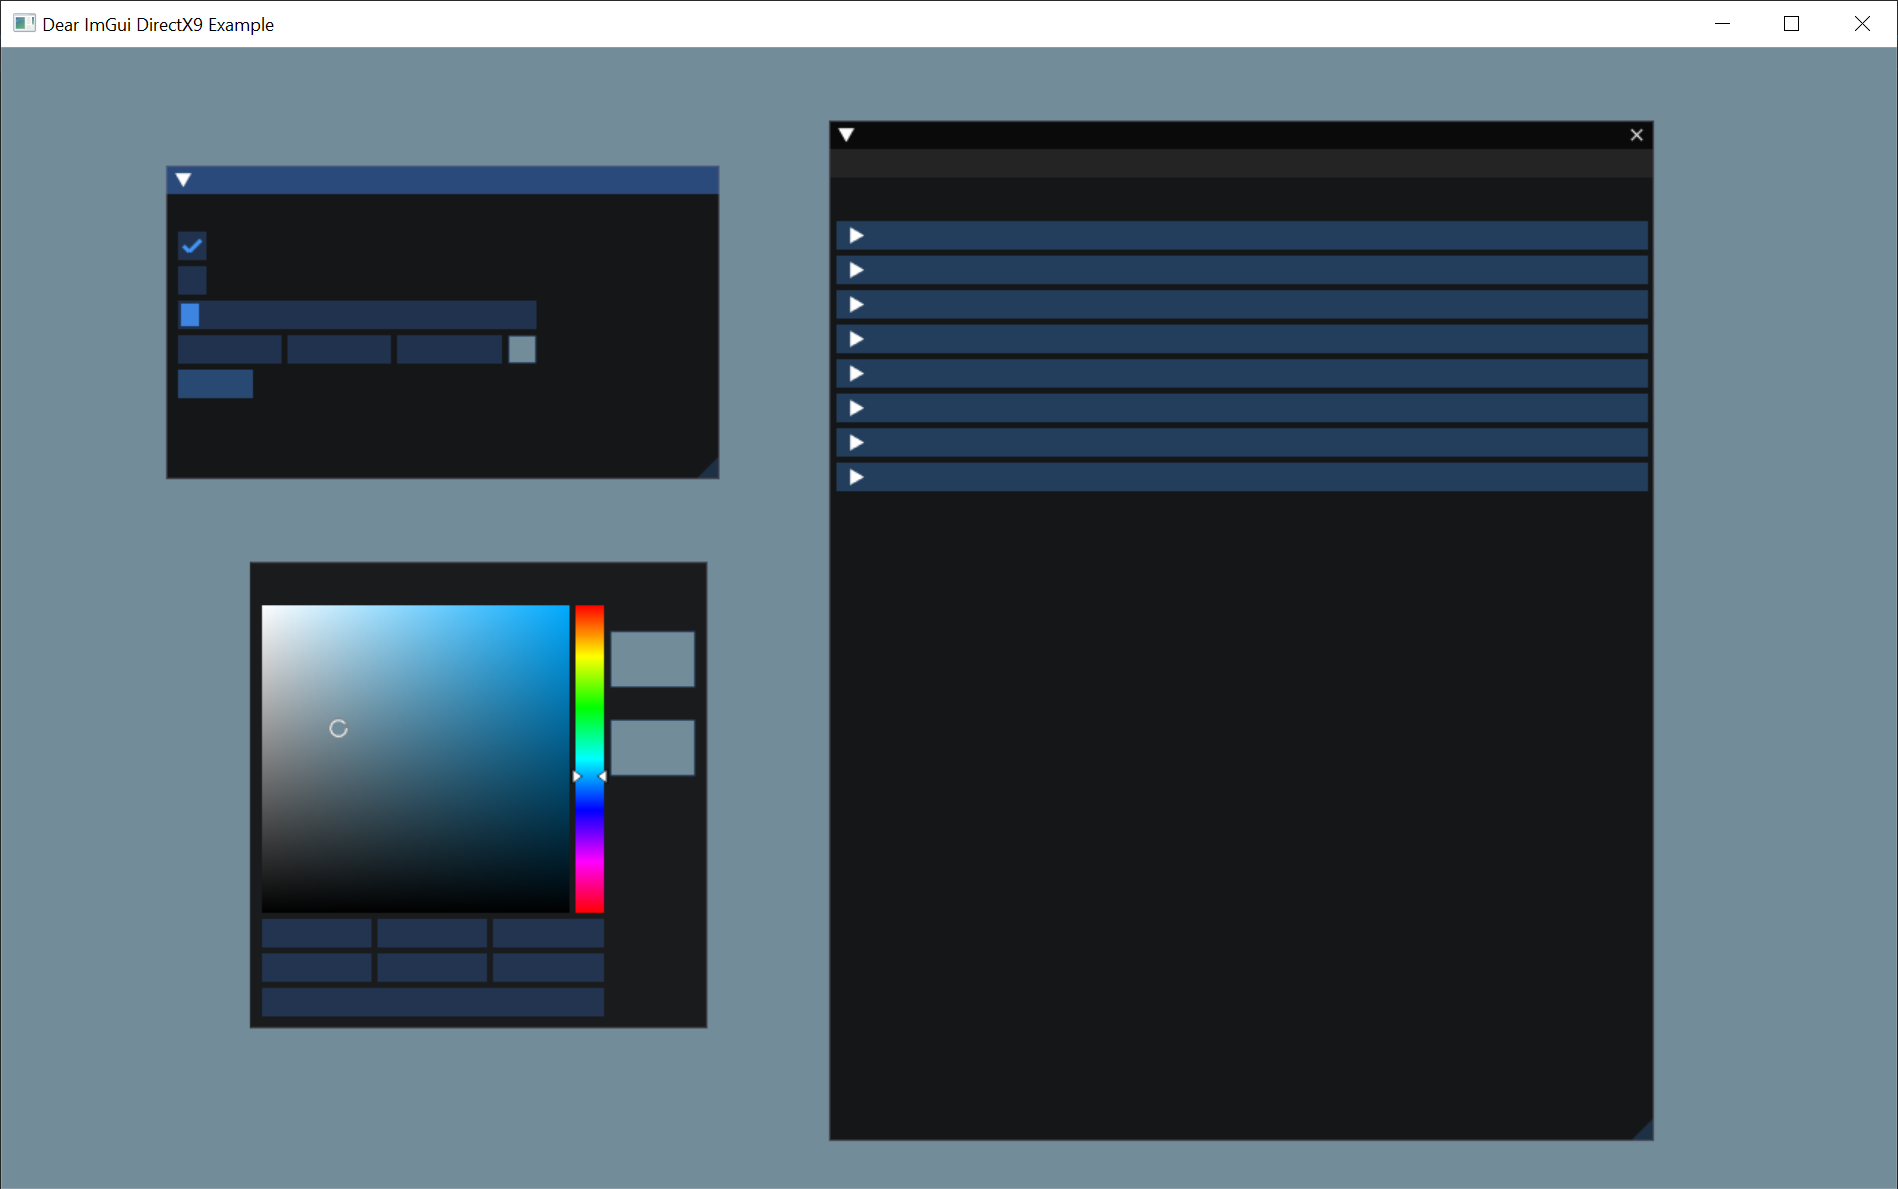The image size is (1898, 1189).
Task: Click the blue button under the color fields
Action: point(215,384)
